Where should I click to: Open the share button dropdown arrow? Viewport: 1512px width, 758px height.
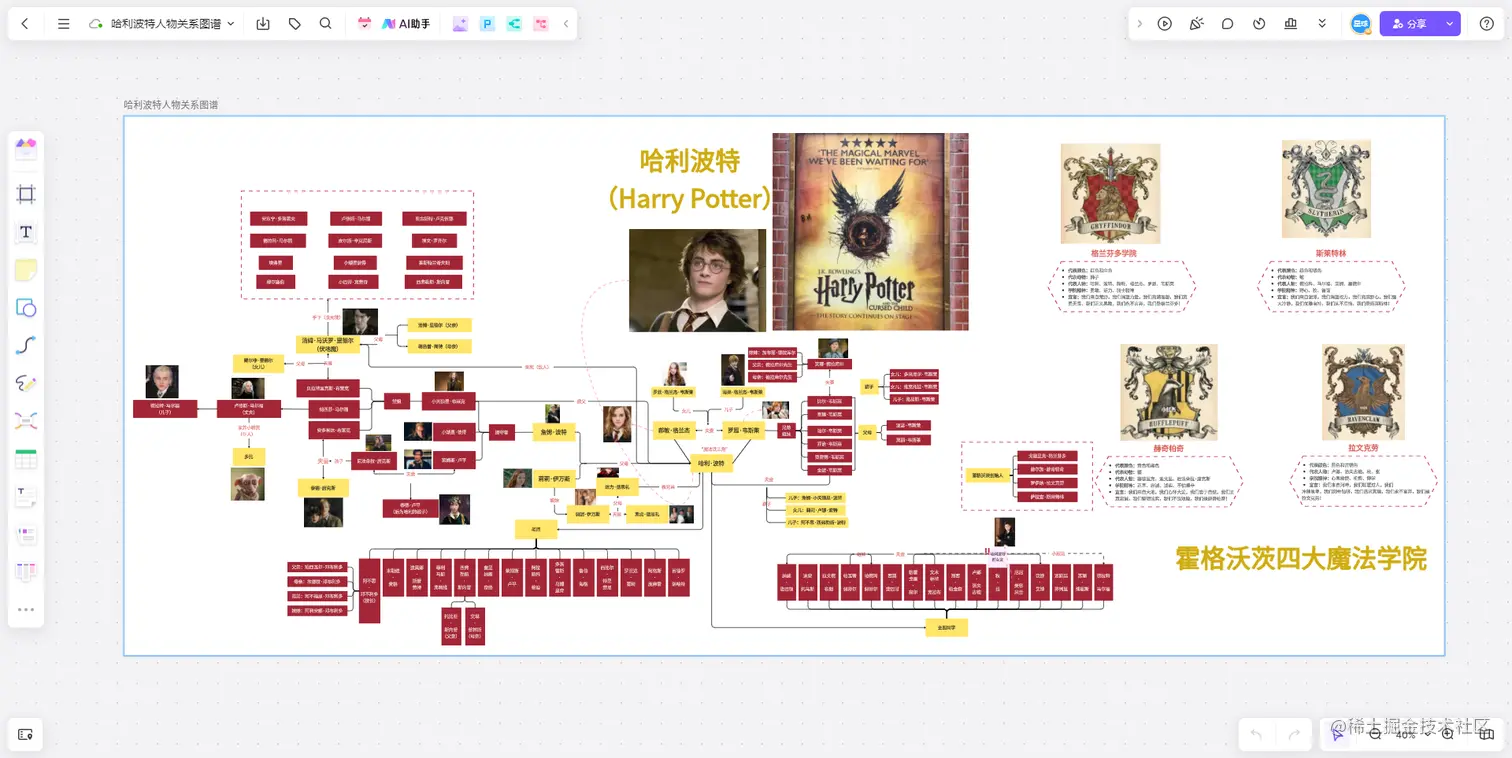pos(1449,24)
